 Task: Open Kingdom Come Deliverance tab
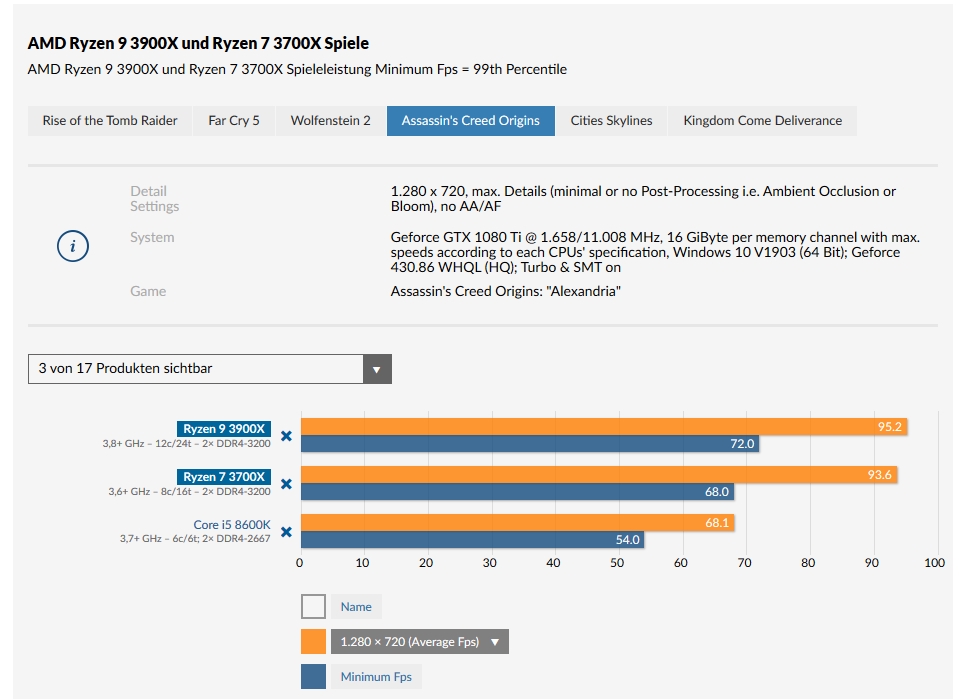(x=762, y=120)
